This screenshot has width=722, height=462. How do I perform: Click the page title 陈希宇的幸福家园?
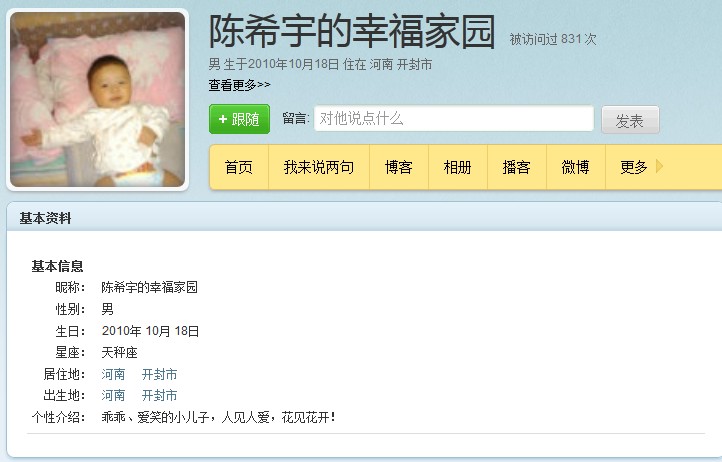pos(352,31)
